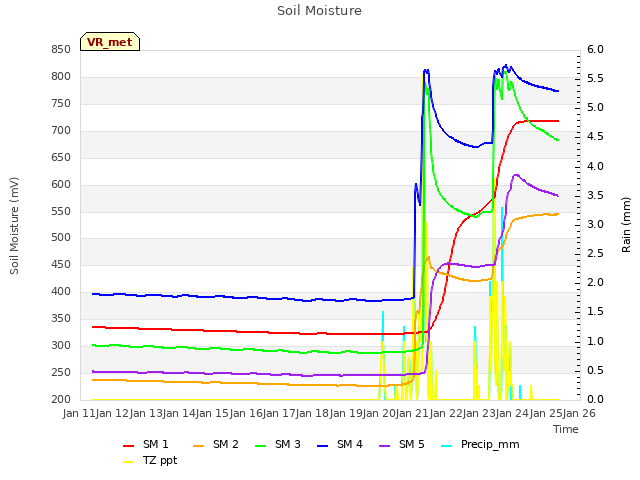640x480 pixels.
Task: Click the red SM 1 legend swatch
Action: click(129, 446)
